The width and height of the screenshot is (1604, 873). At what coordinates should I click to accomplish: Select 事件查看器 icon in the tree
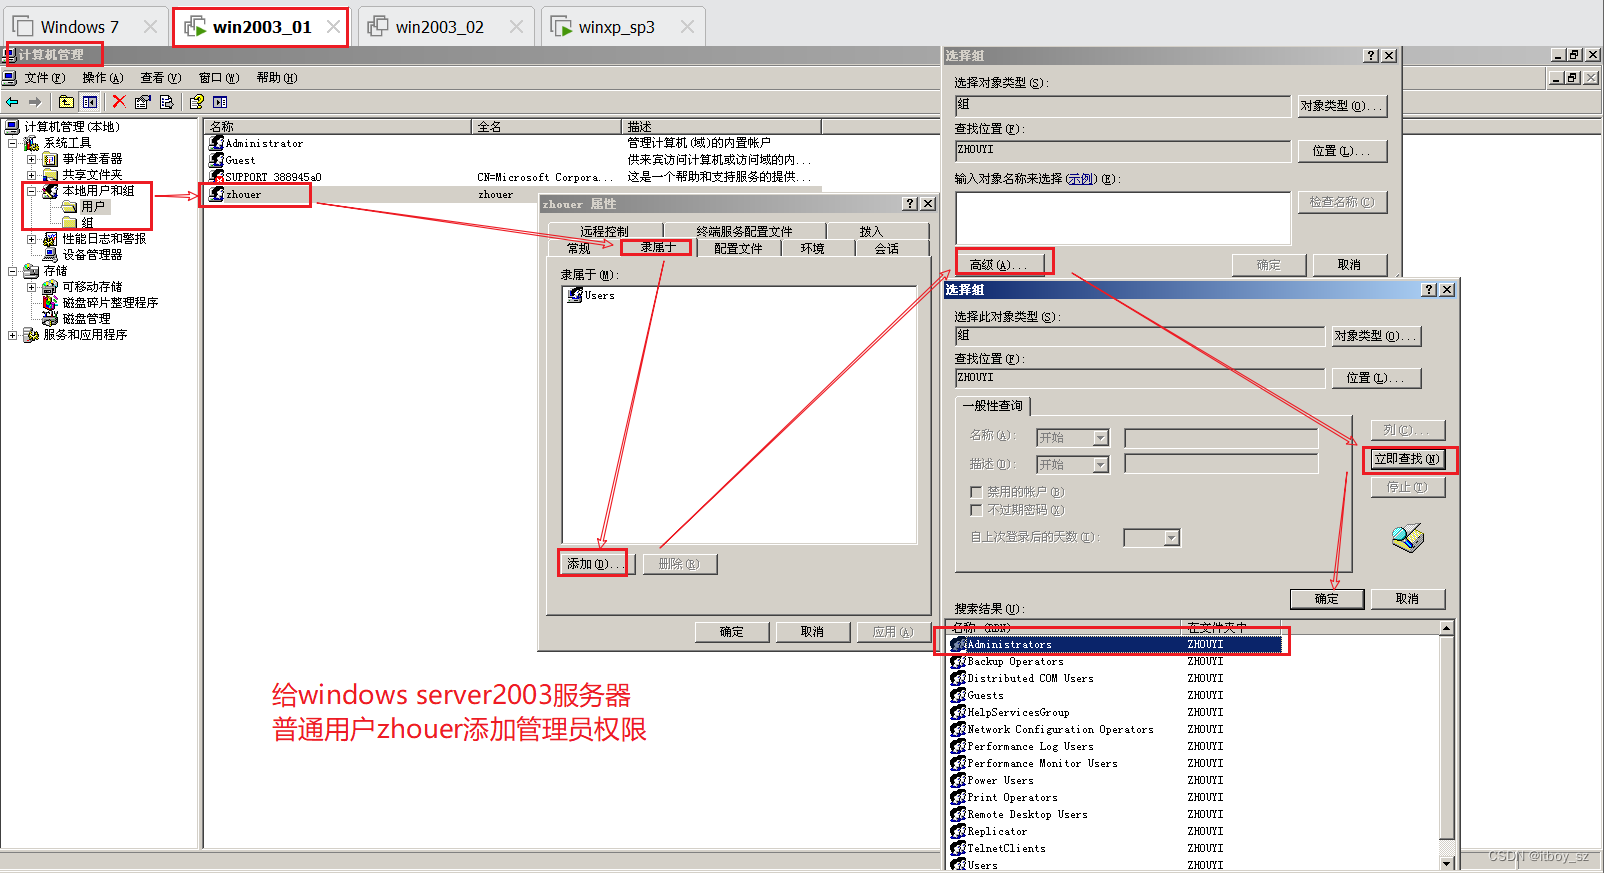51,159
